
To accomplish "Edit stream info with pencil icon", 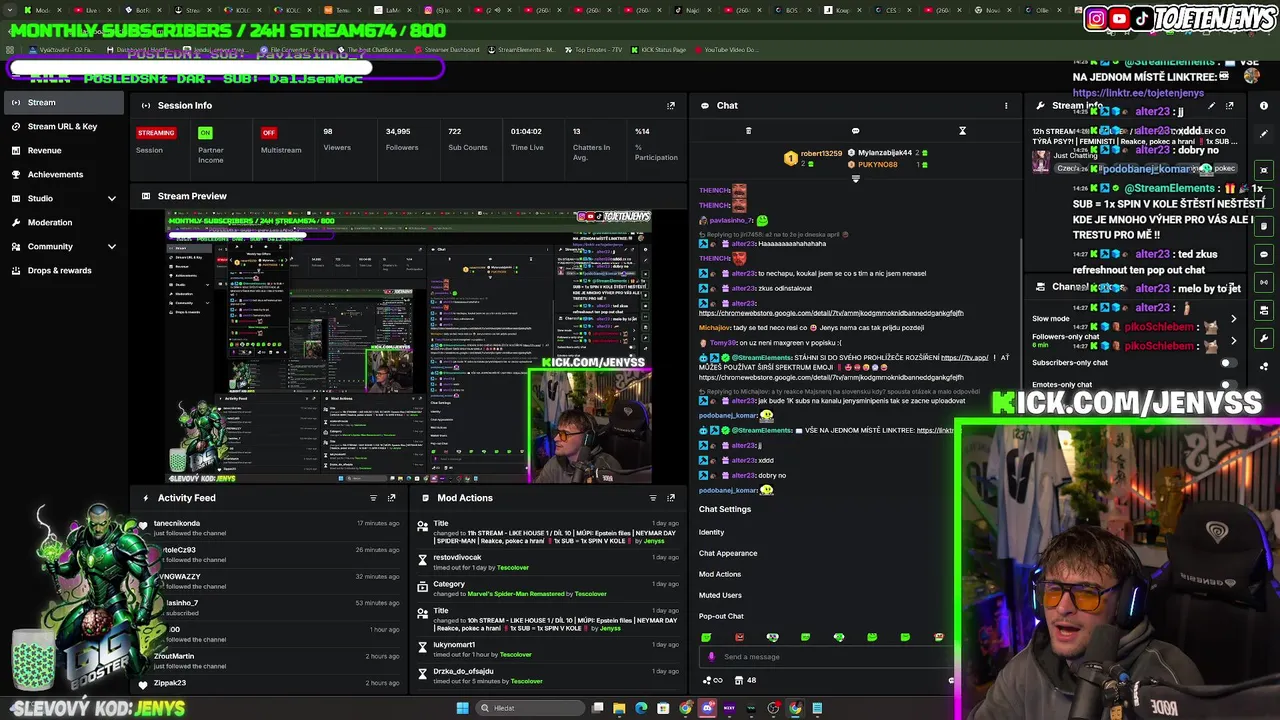I will pos(1211,105).
